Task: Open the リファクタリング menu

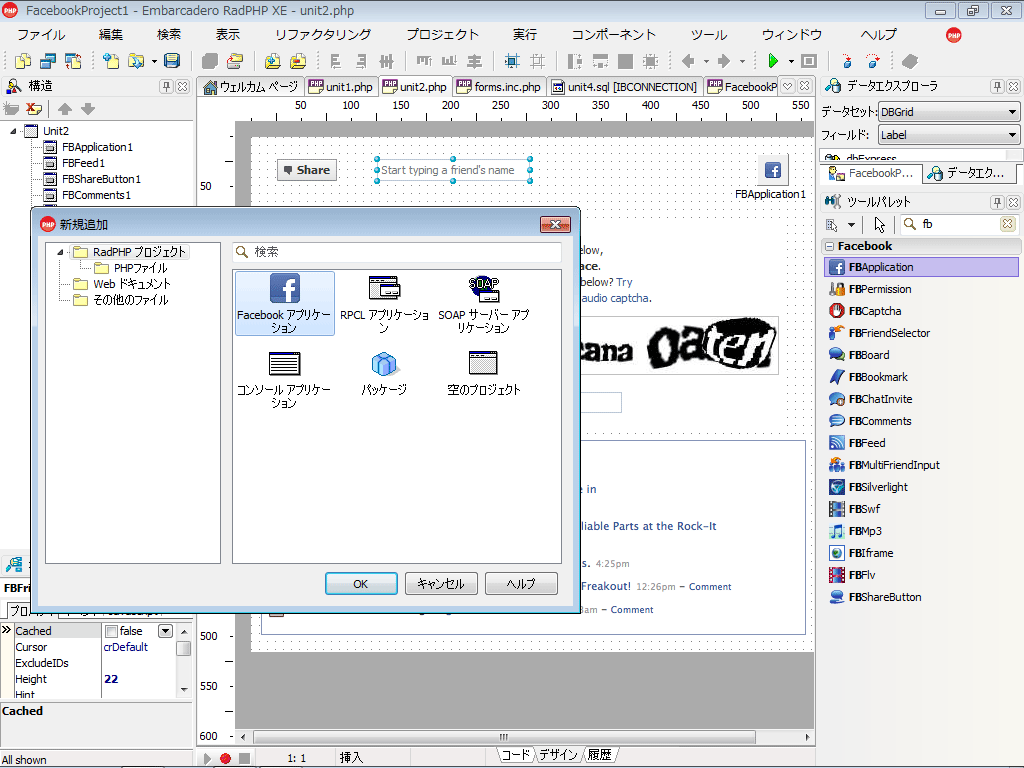Action: click(323, 35)
